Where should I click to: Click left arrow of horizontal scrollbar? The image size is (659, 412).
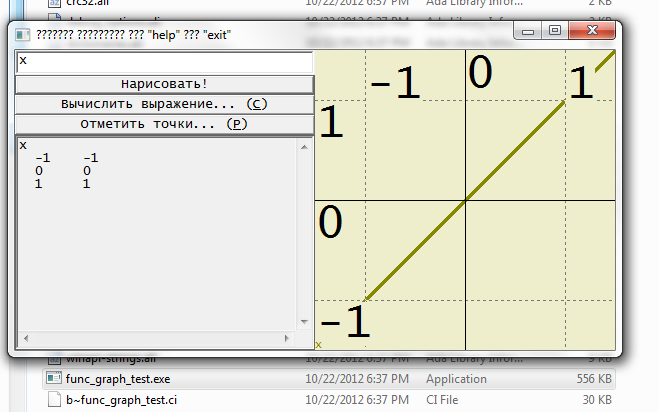[24, 338]
